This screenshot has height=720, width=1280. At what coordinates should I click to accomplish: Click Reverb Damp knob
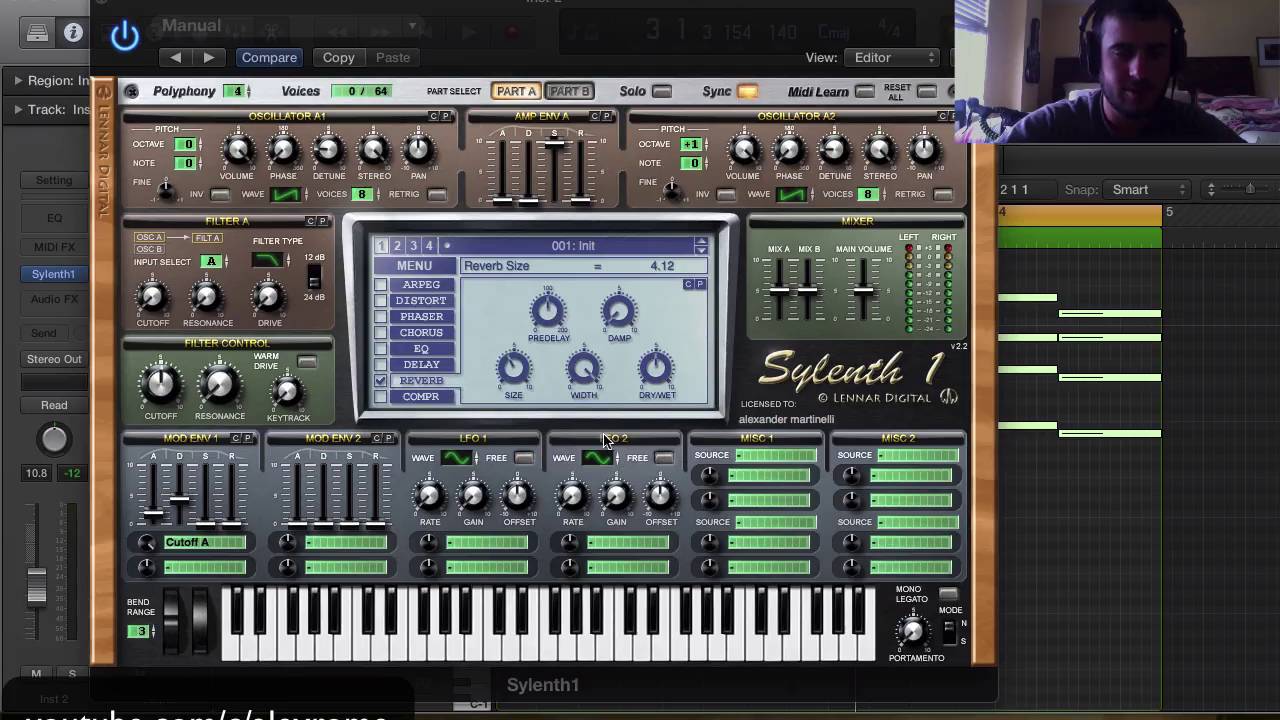click(619, 312)
